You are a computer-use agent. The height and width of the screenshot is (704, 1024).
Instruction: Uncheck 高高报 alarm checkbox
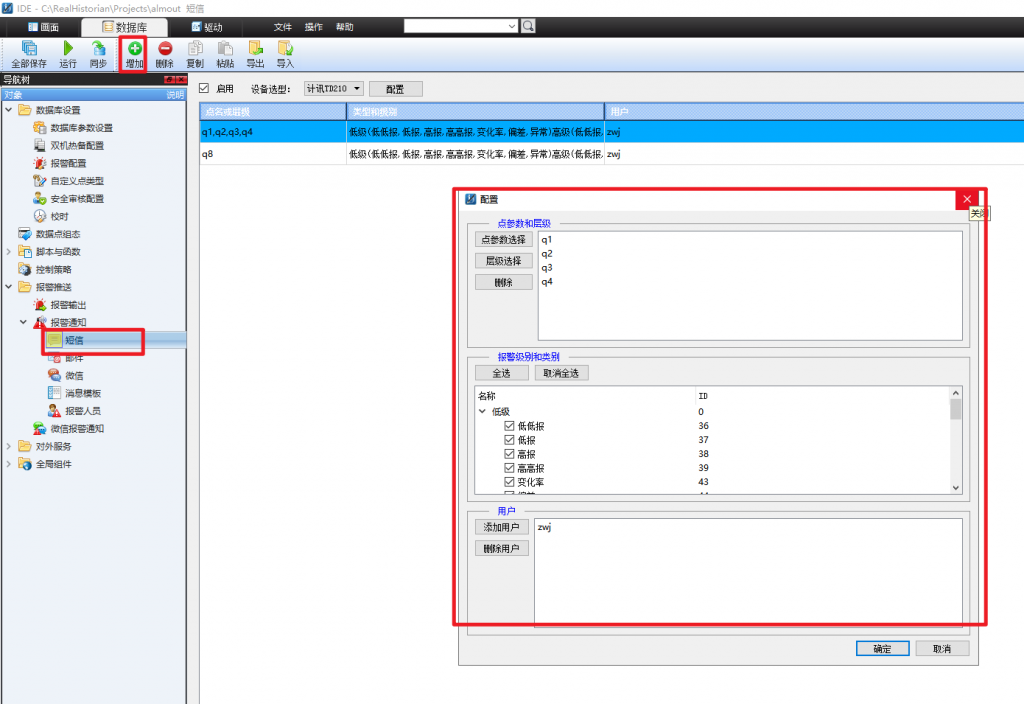[x=509, y=468]
